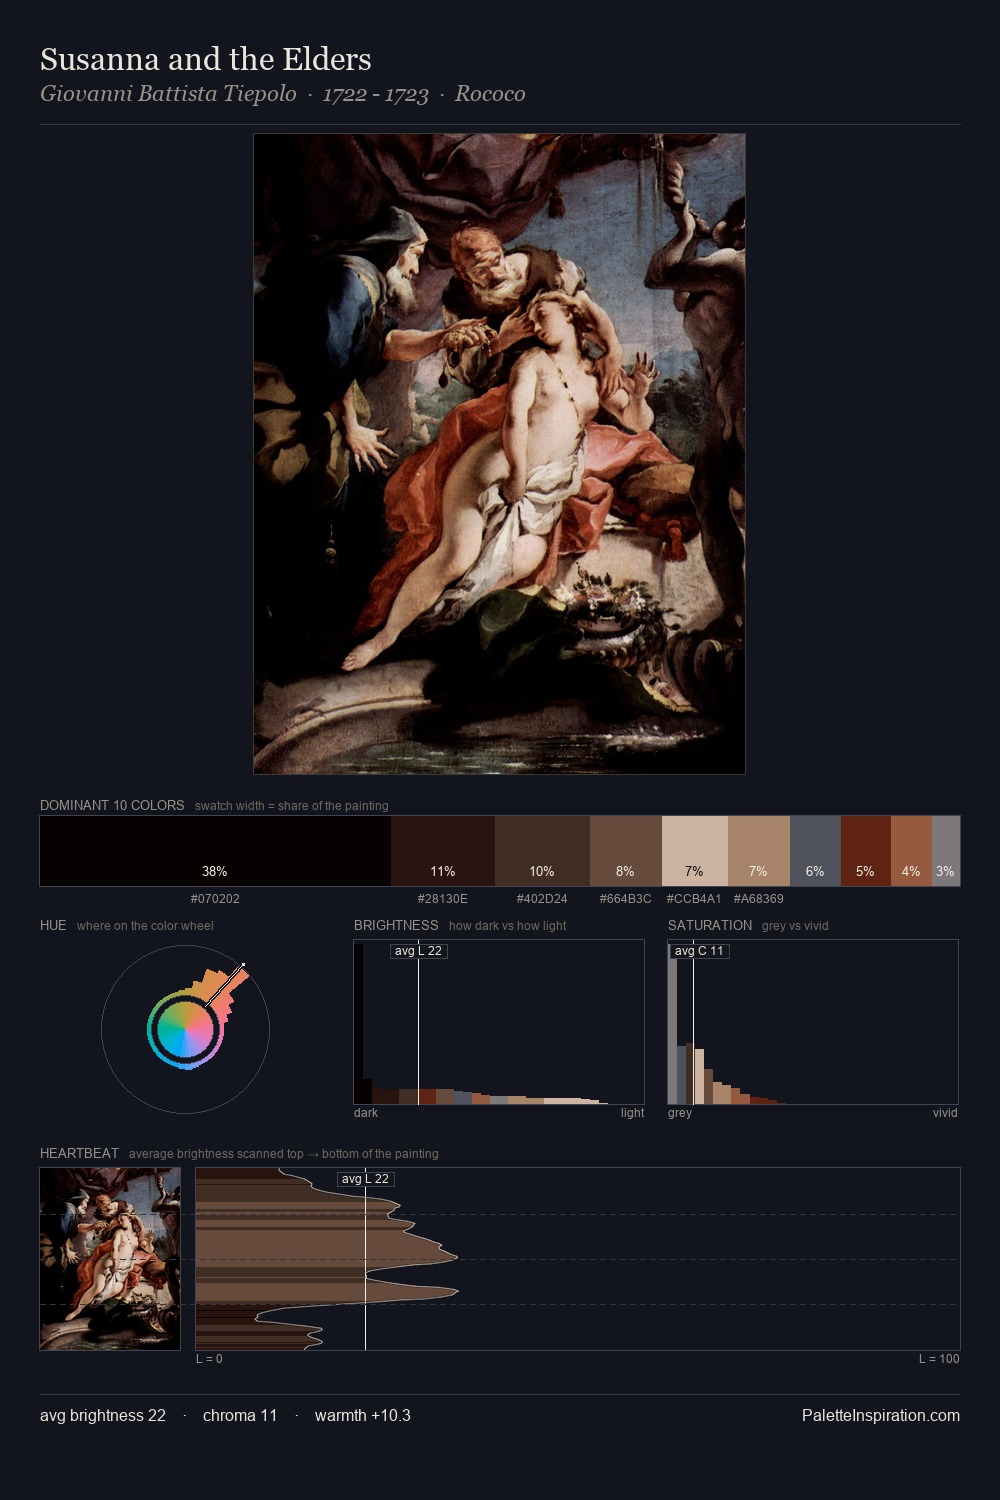Click hex code #402D24
Screen dimensions: 1000x1500
tap(542, 899)
